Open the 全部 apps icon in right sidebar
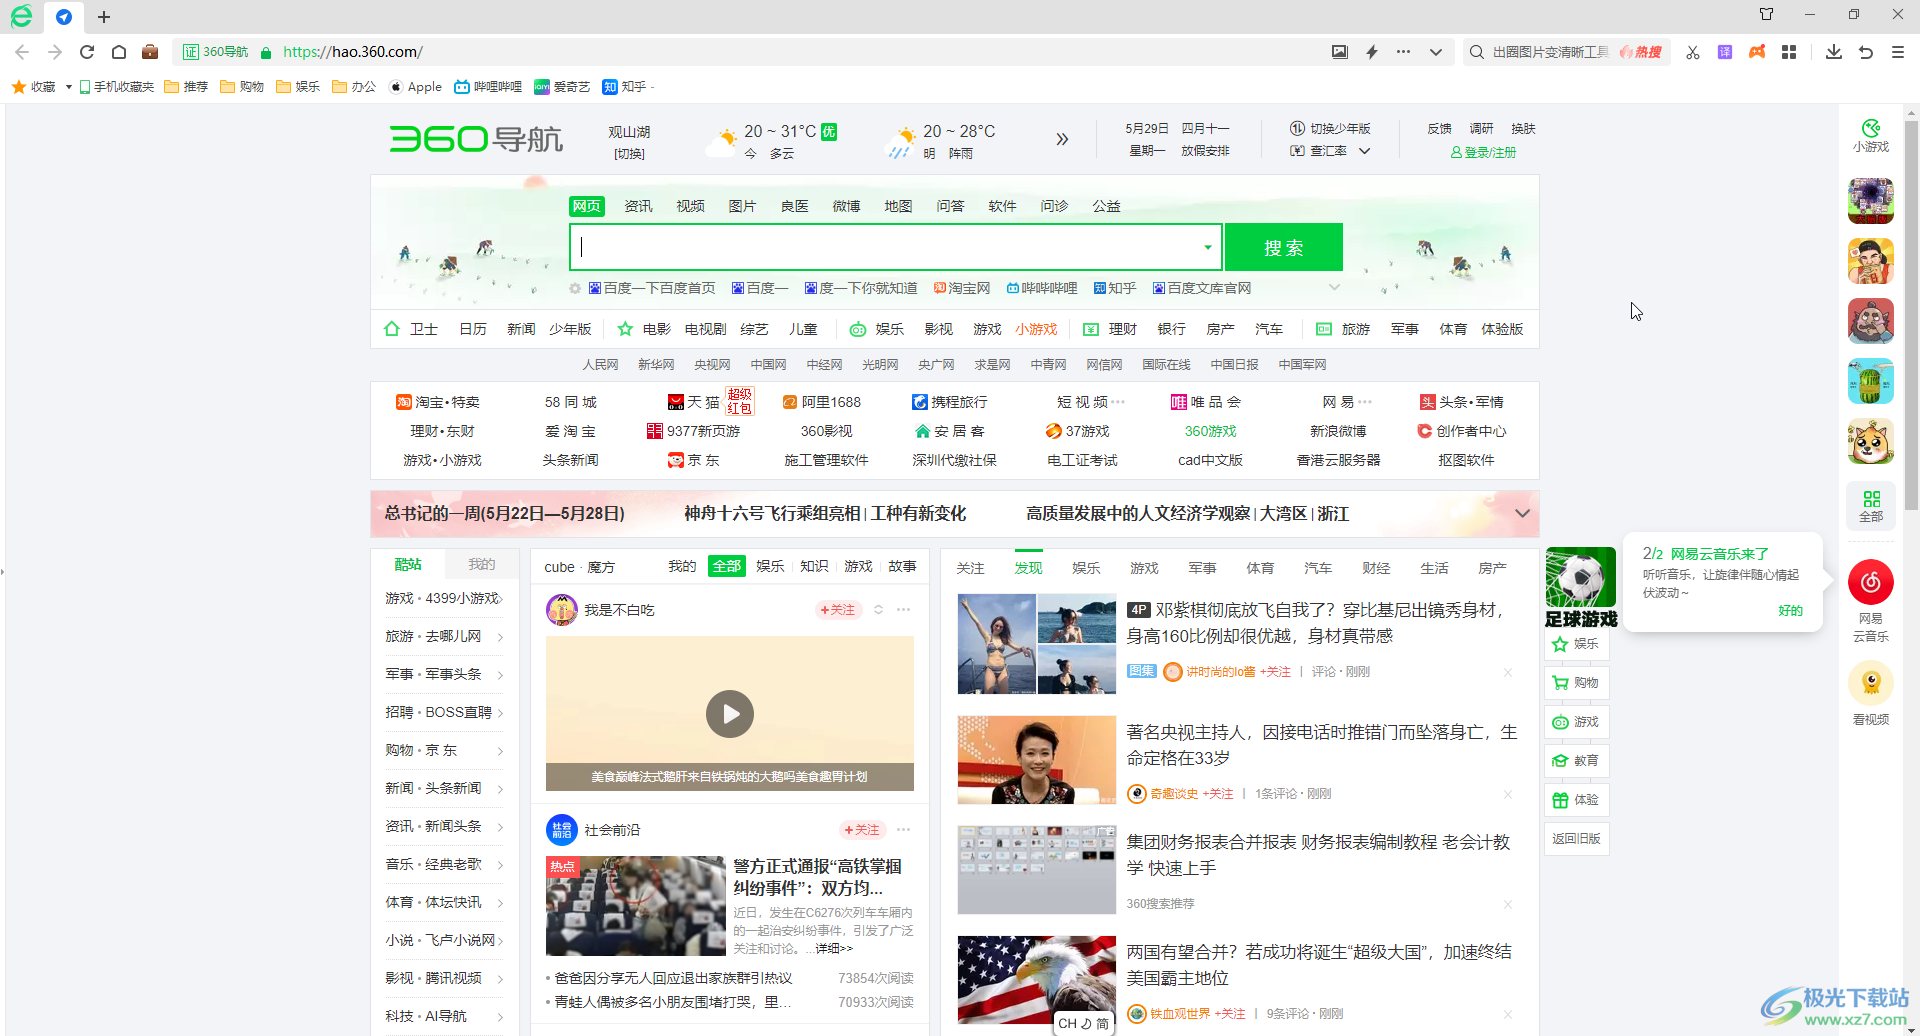The height and width of the screenshot is (1036, 1920). coord(1871,506)
